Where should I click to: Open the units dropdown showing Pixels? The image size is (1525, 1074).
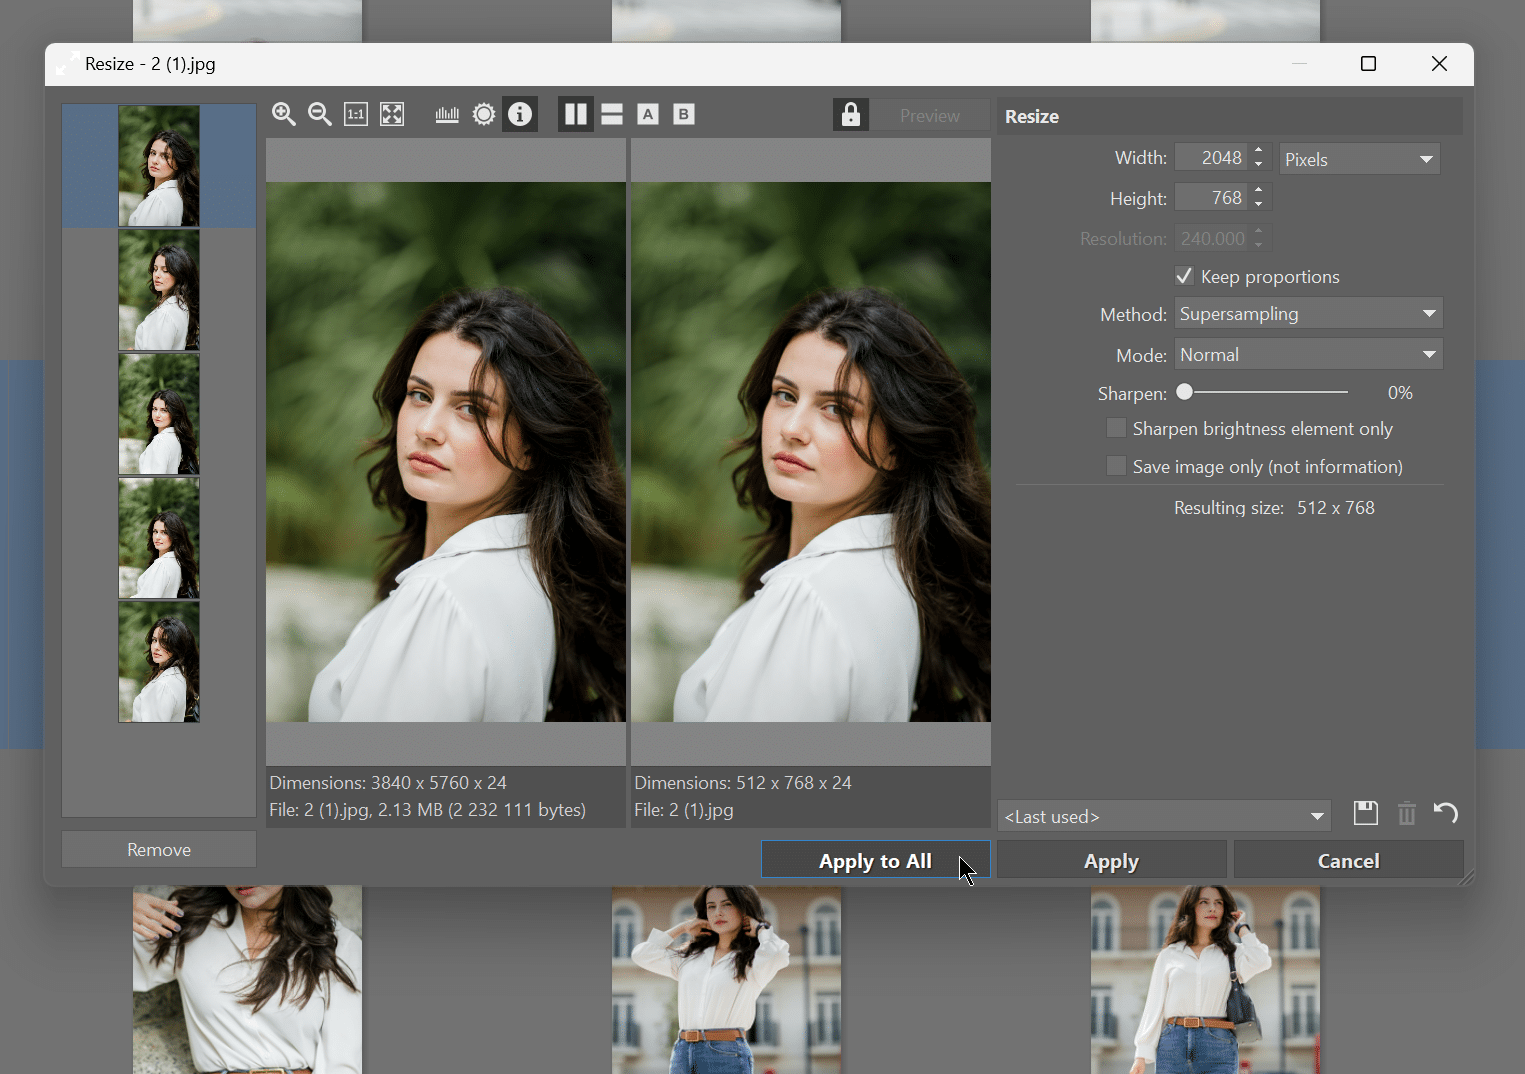1359,158
